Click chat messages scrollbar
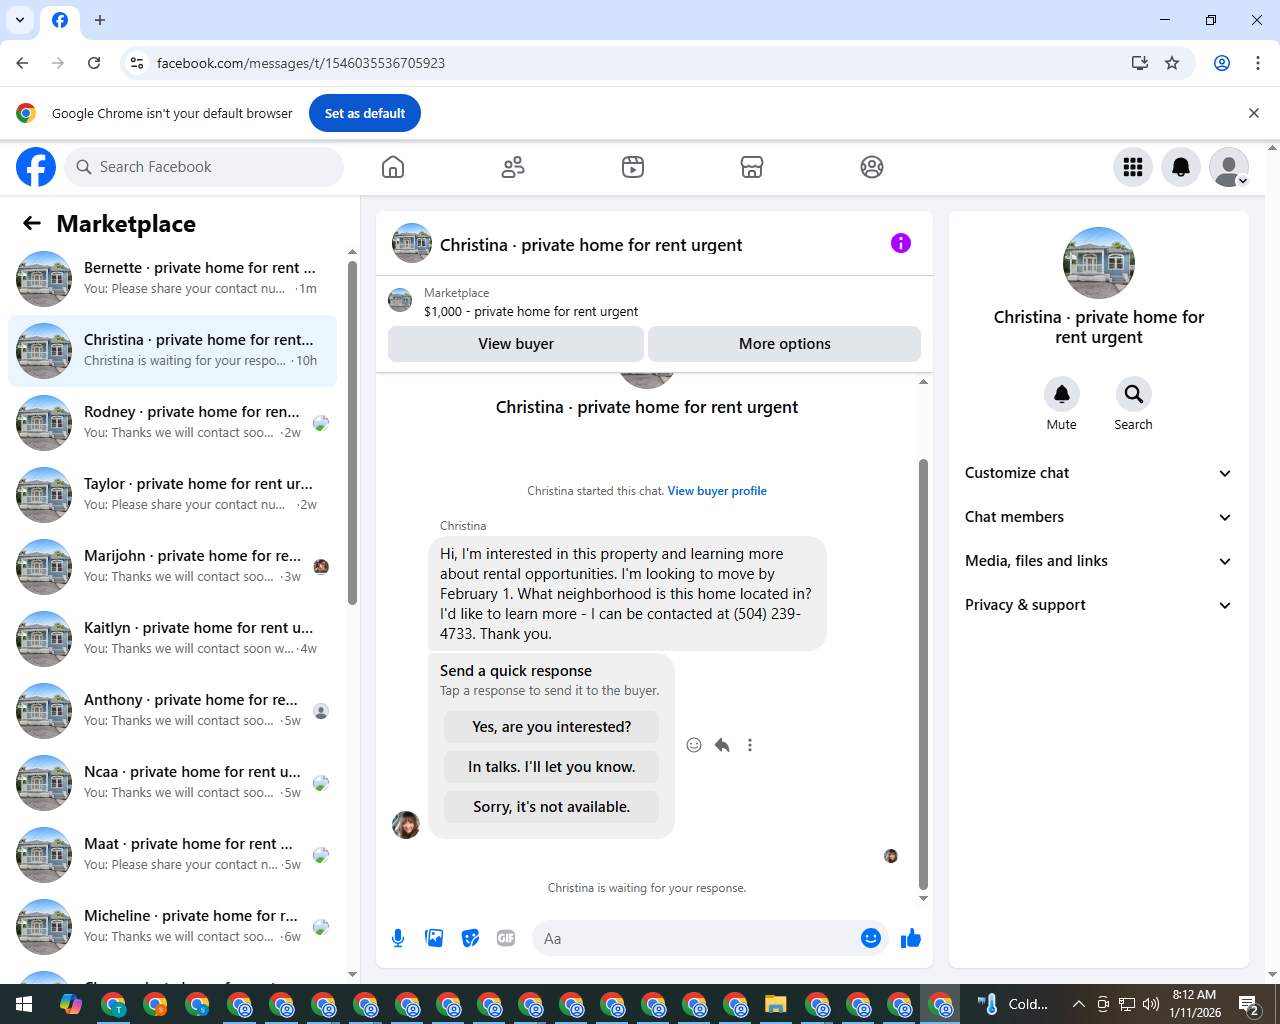Image resolution: width=1280 pixels, height=1024 pixels. pyautogui.click(x=923, y=674)
